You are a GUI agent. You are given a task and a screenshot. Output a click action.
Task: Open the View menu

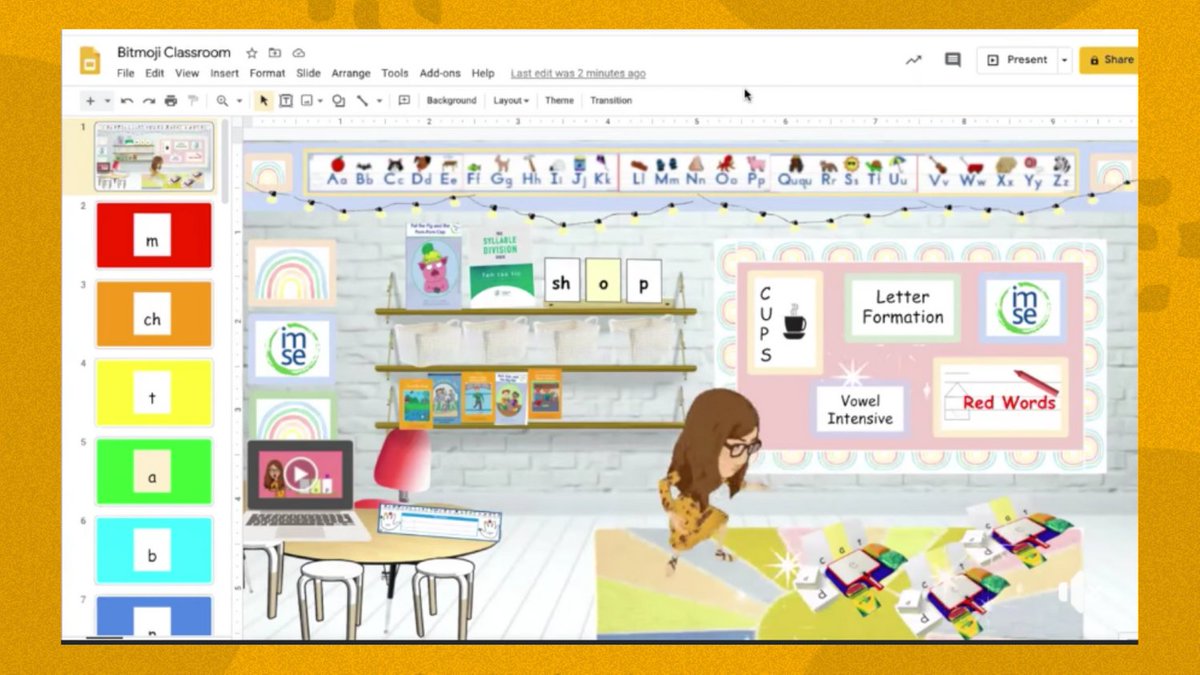(187, 74)
